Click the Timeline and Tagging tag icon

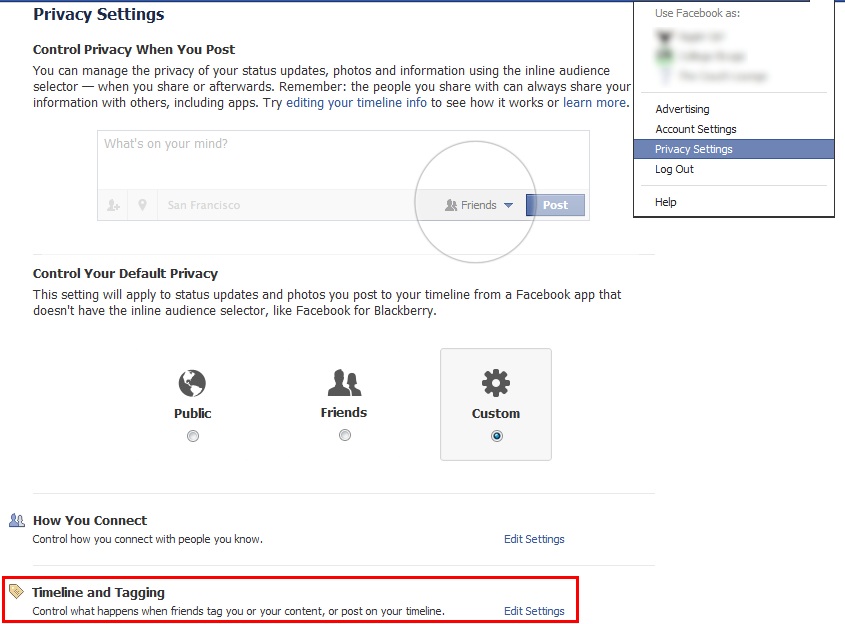pyautogui.click(x=17, y=591)
